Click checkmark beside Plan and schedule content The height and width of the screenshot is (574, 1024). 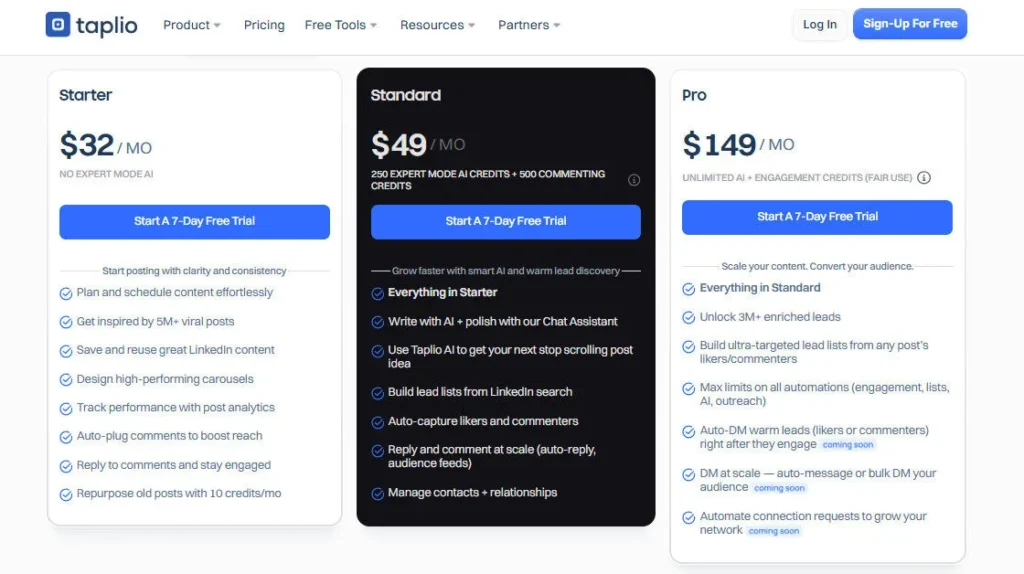click(x=66, y=293)
